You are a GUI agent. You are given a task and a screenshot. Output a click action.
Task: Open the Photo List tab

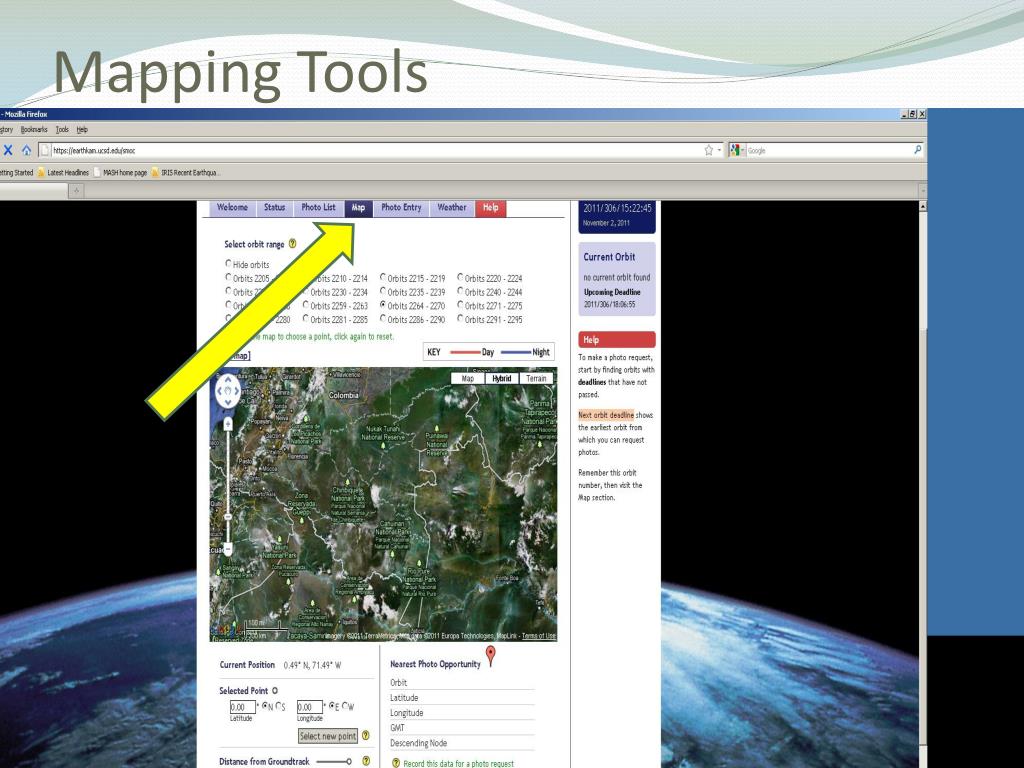[319, 208]
